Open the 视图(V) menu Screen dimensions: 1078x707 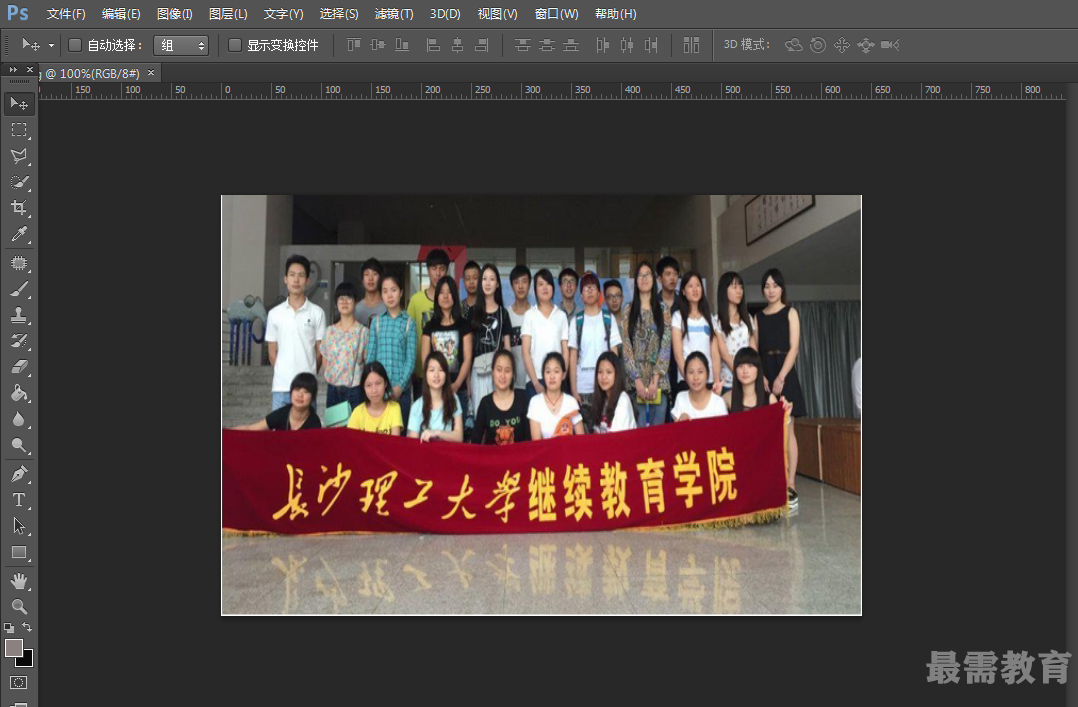497,14
